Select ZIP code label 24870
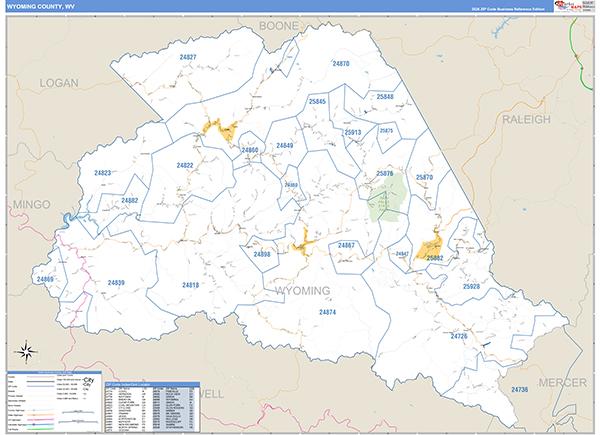The height and width of the screenshot is (435, 600). [341, 64]
